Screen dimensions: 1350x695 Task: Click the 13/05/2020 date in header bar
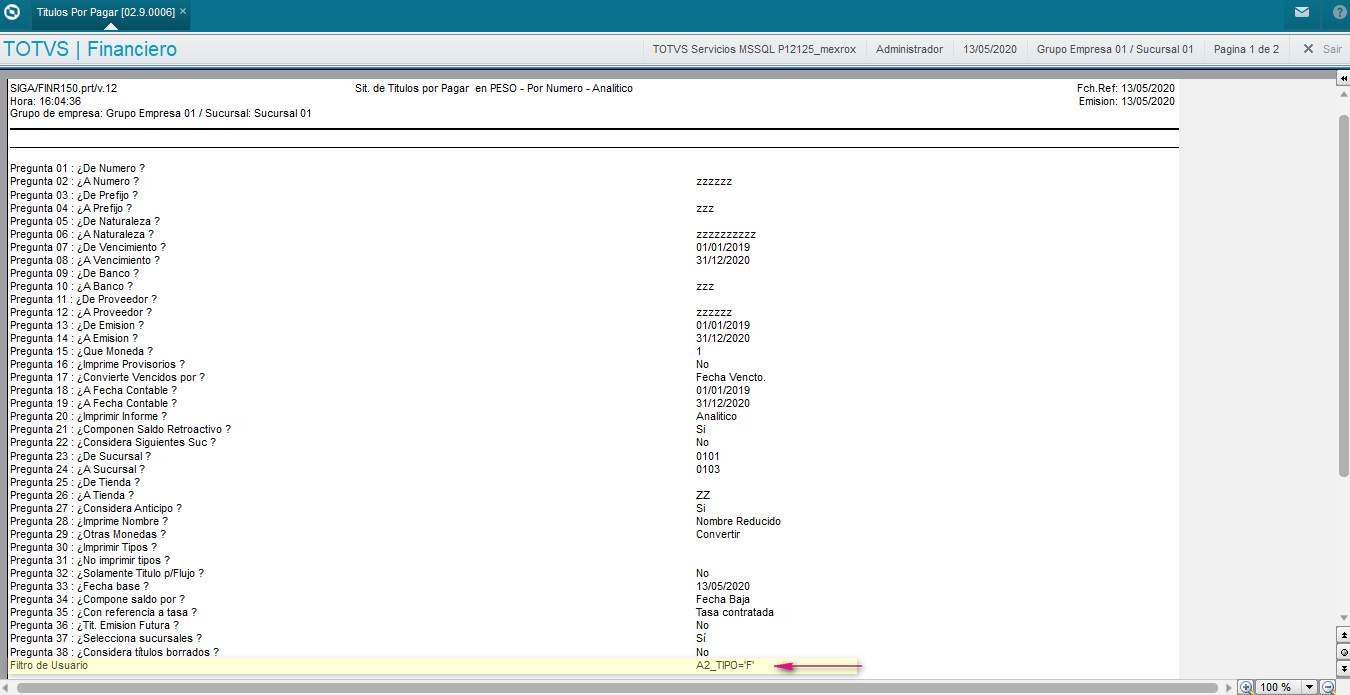[x=990, y=49]
